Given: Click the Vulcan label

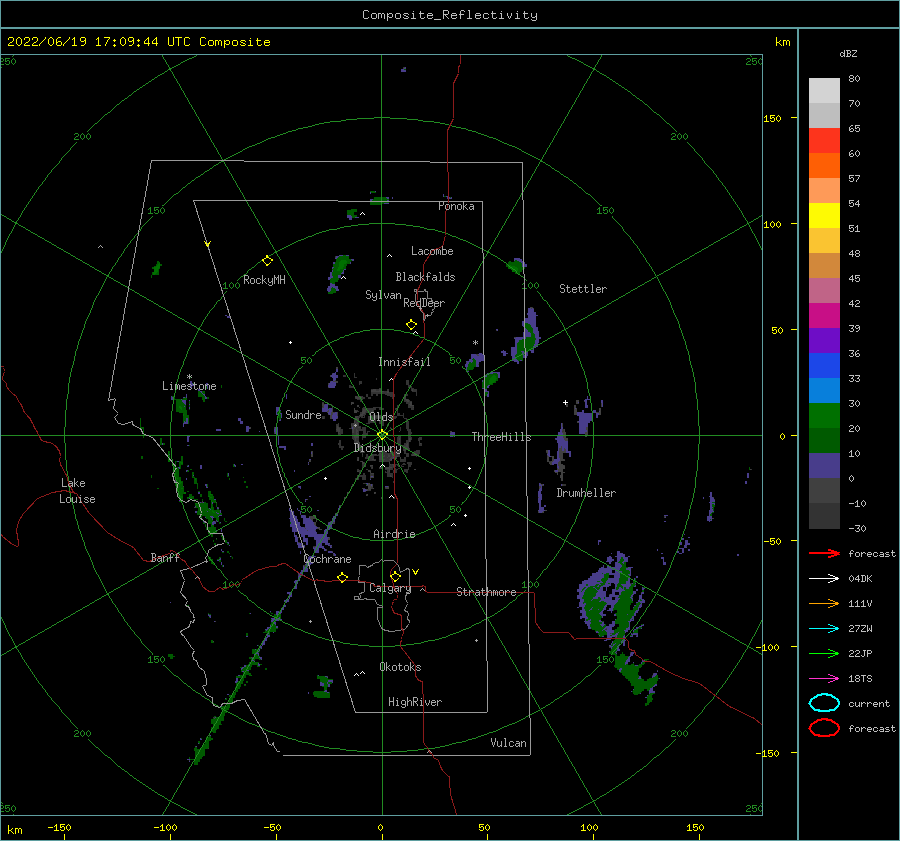Looking at the screenshot, I should [x=508, y=743].
